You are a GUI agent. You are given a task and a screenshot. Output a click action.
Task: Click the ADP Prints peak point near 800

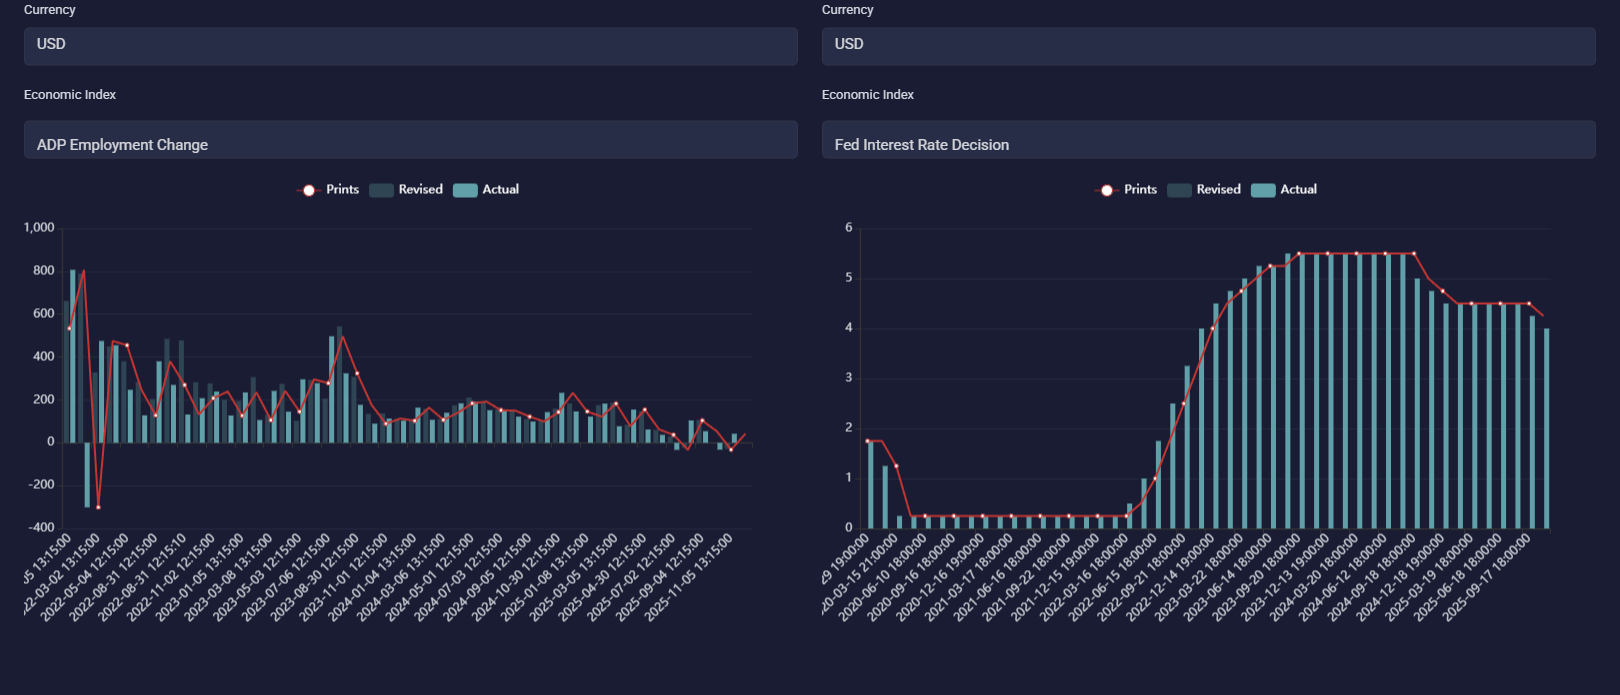point(83,271)
